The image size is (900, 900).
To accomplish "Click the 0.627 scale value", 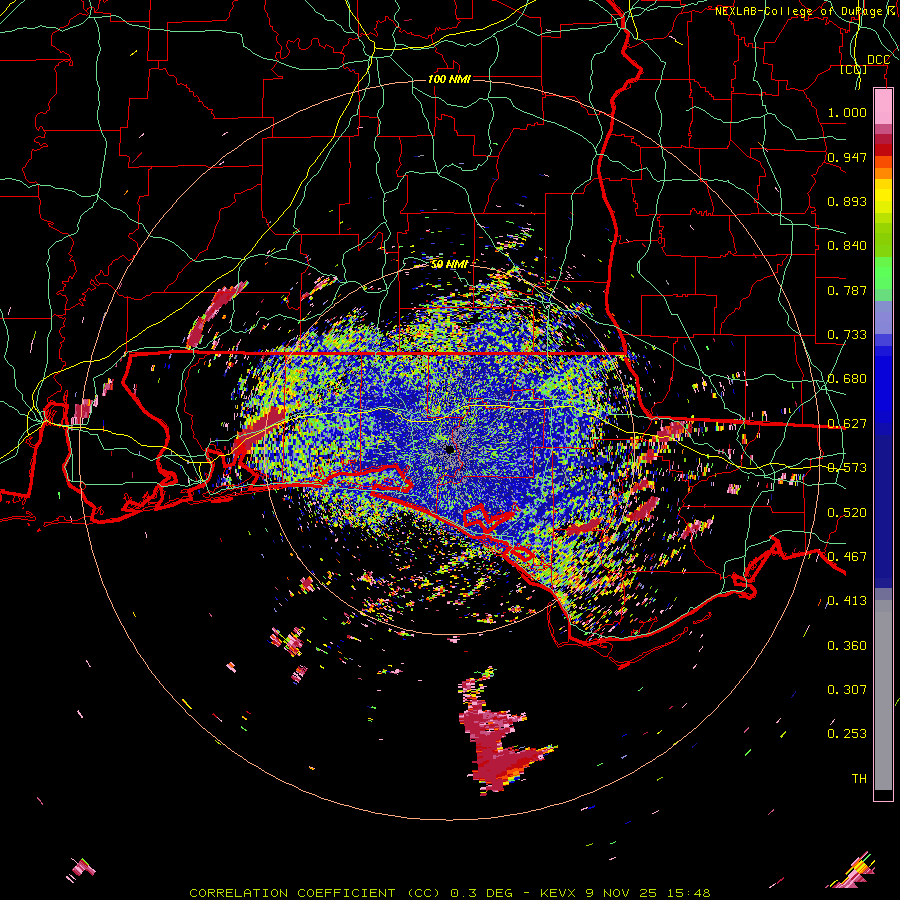I will click(847, 424).
